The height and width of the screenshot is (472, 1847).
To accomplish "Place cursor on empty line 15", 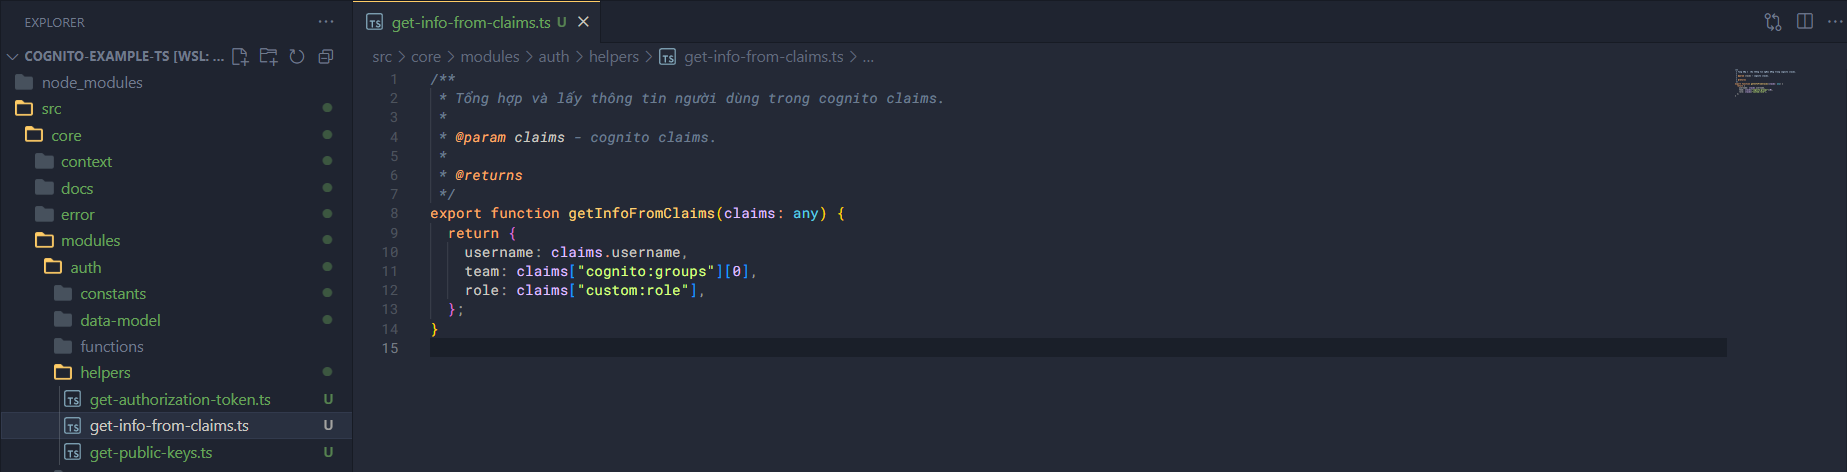I will click(800, 348).
